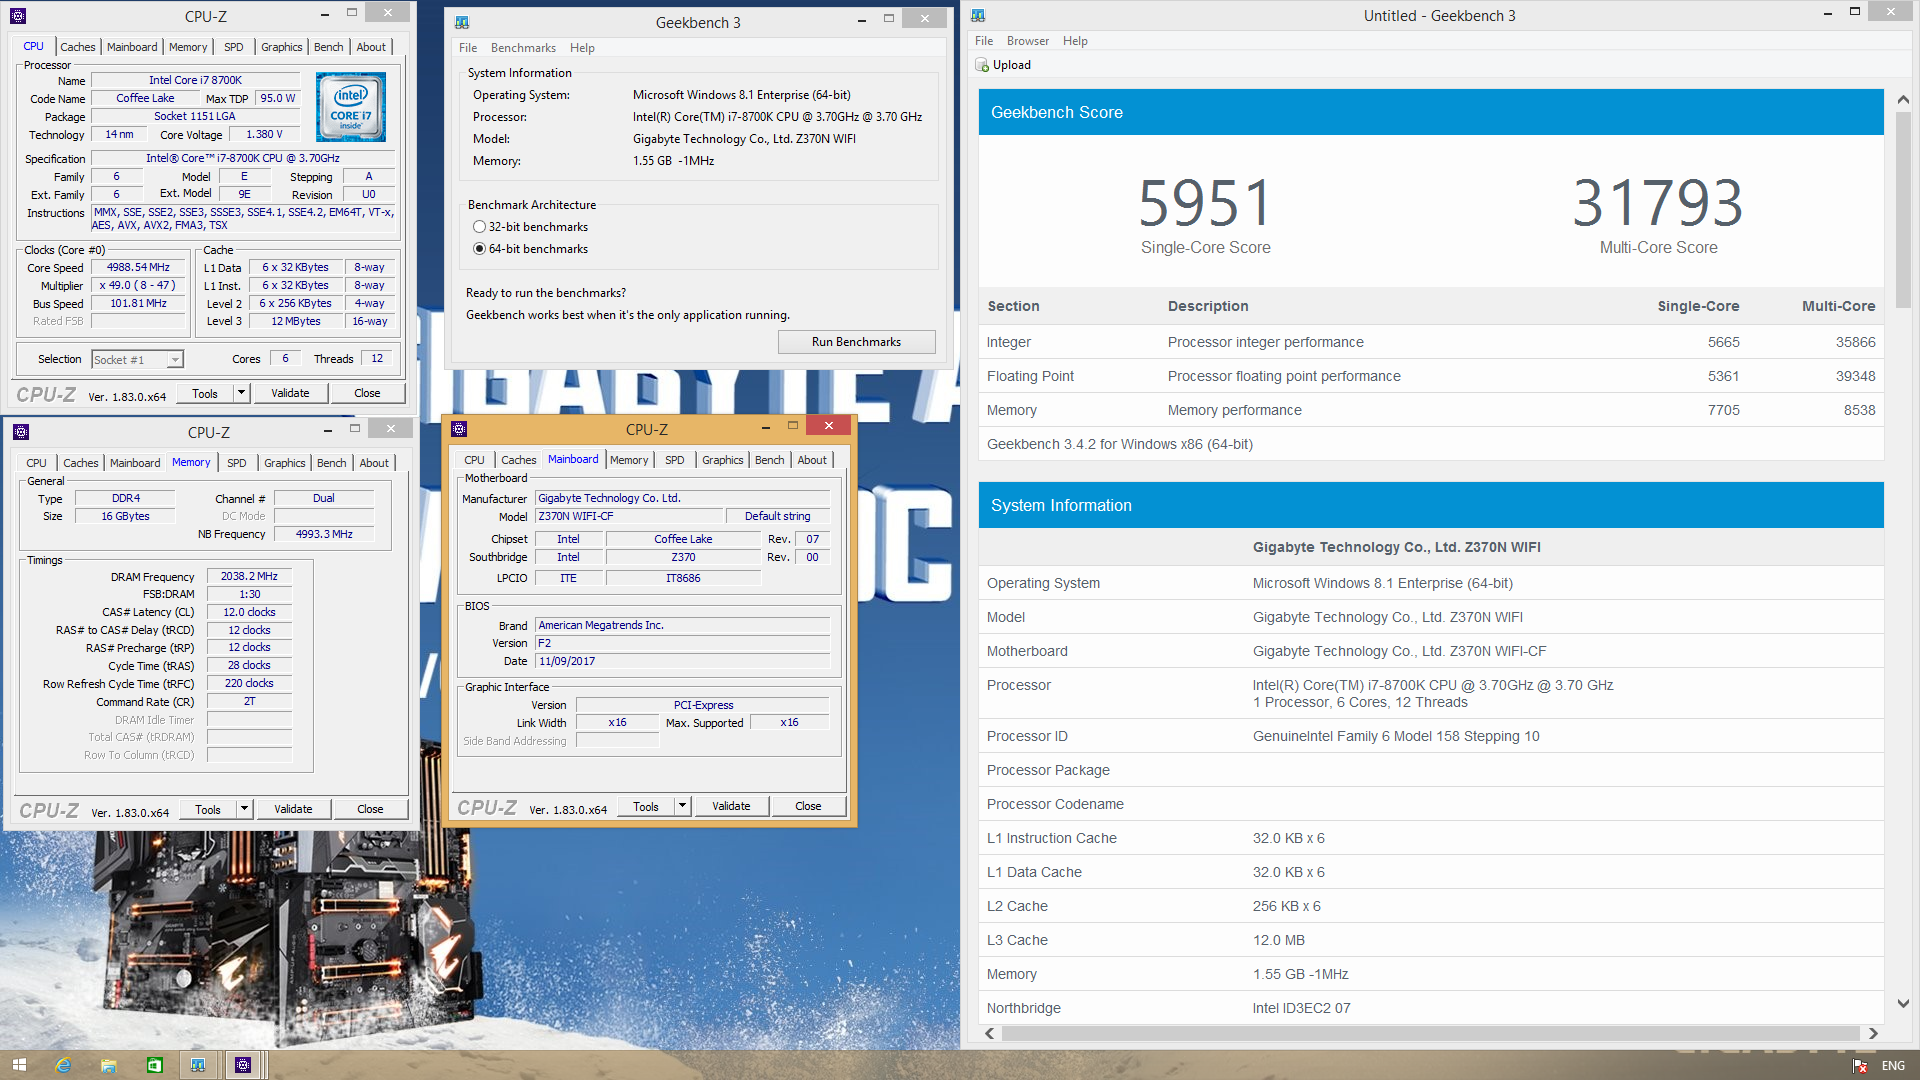This screenshot has height=1080, width=1920.
Task: Open File menu in the Geekbench 3 launcher
Action: (x=468, y=48)
